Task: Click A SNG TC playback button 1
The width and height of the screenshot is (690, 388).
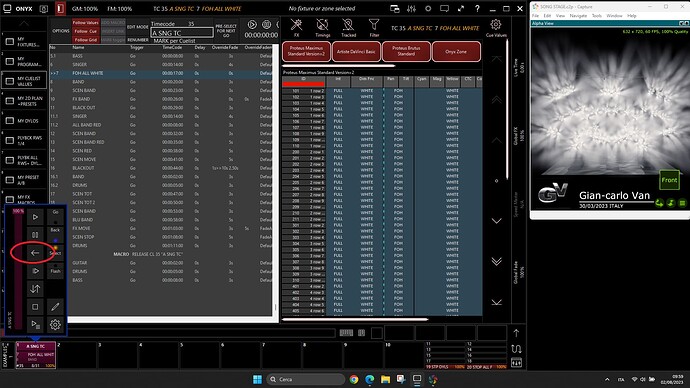Action: [x=36, y=355]
